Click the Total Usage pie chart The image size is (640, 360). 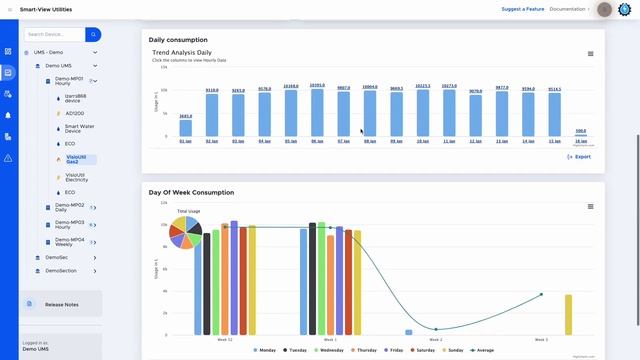186,232
